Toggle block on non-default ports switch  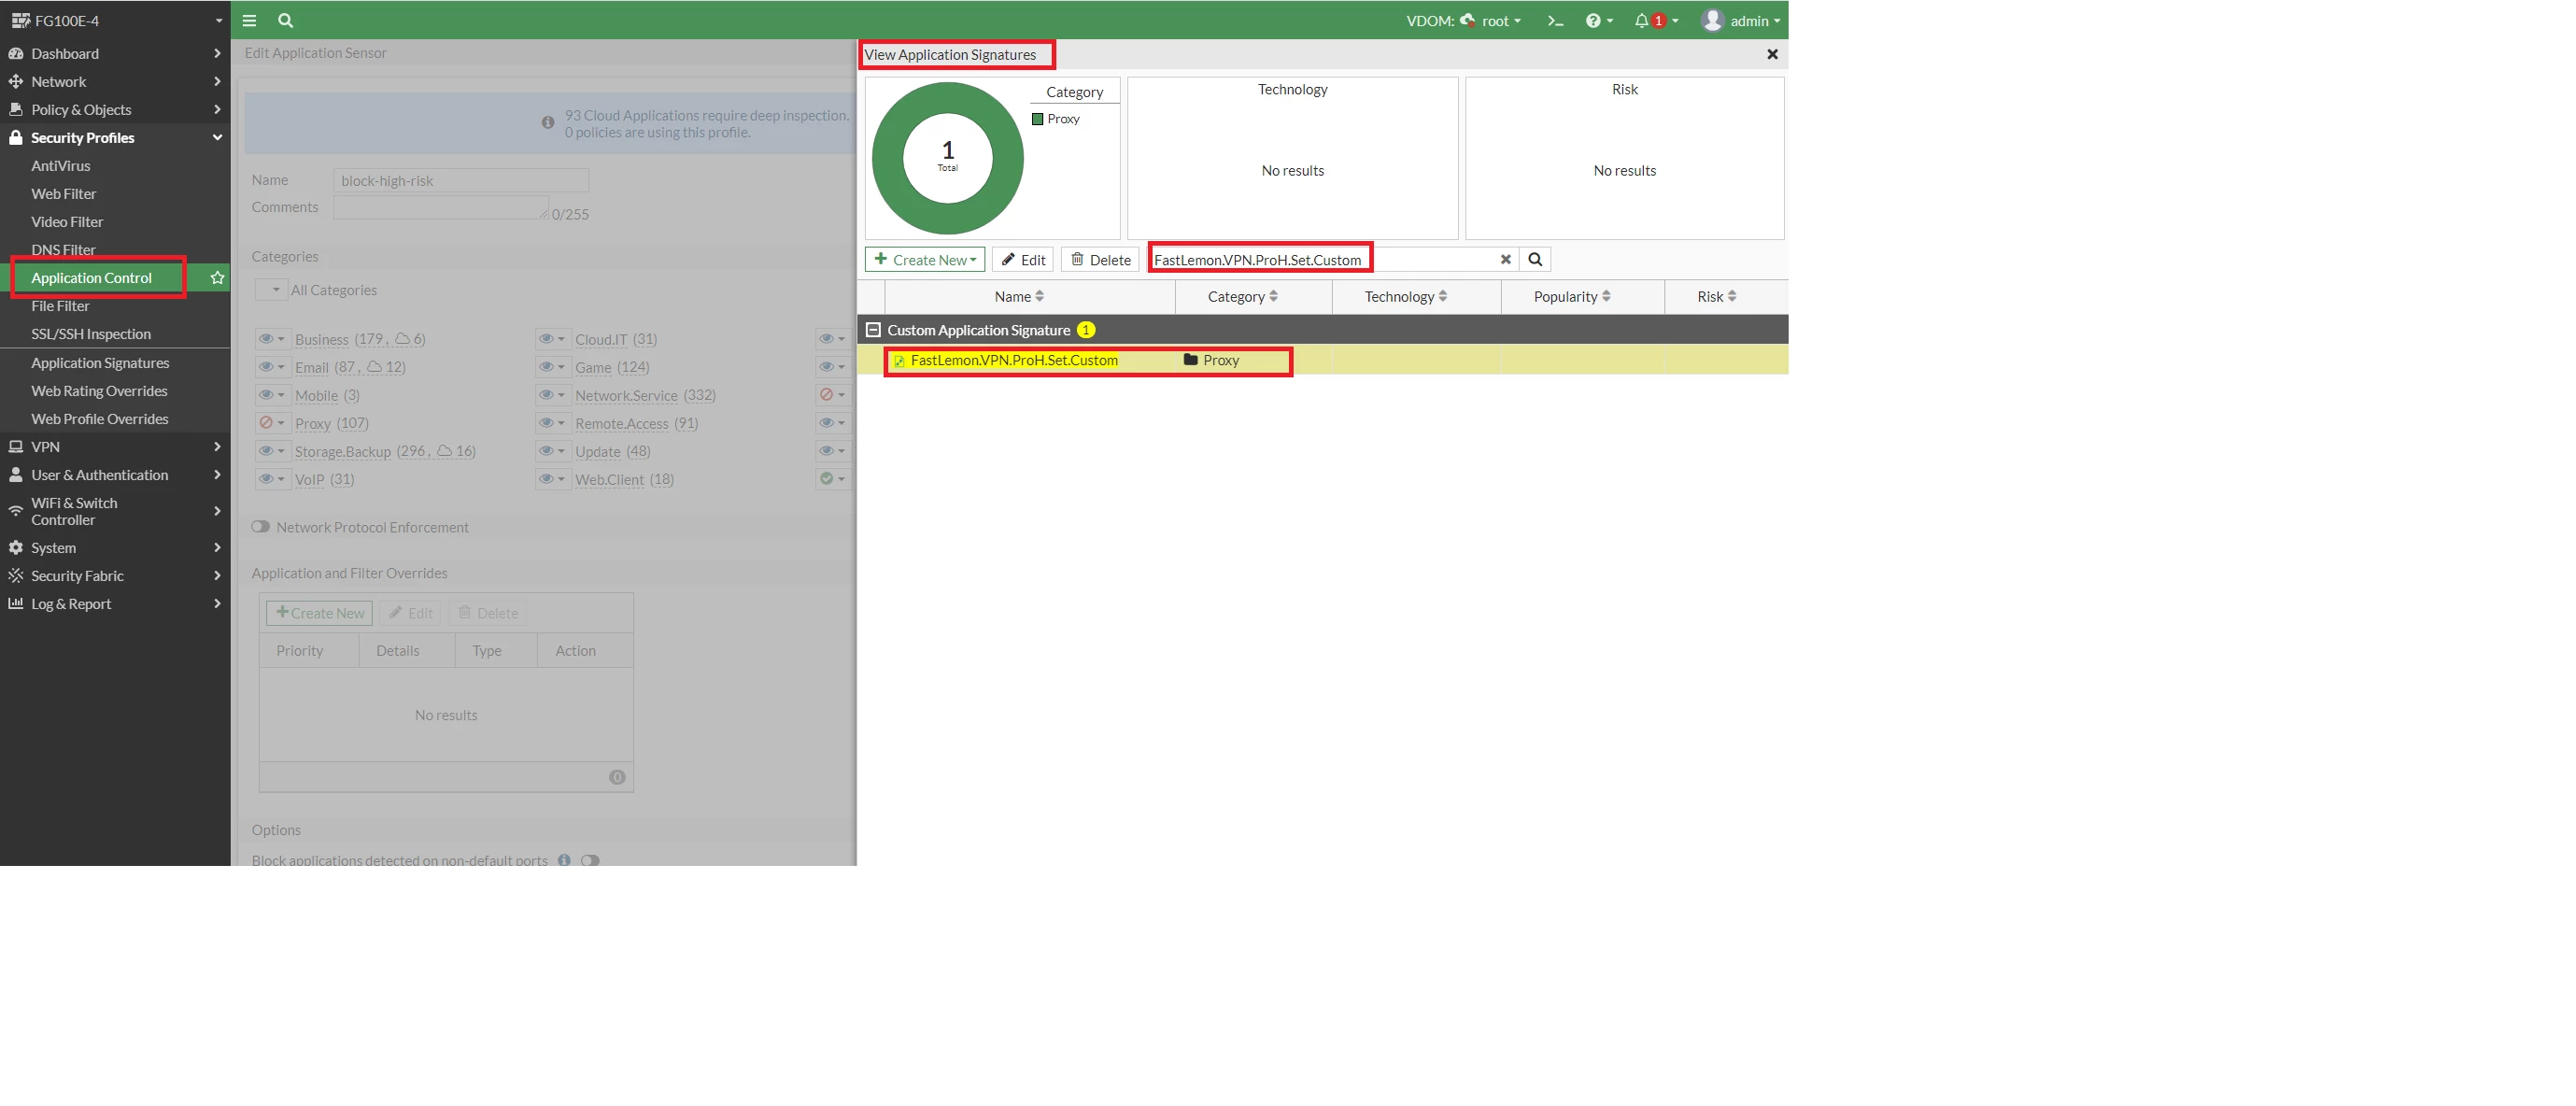[590, 860]
